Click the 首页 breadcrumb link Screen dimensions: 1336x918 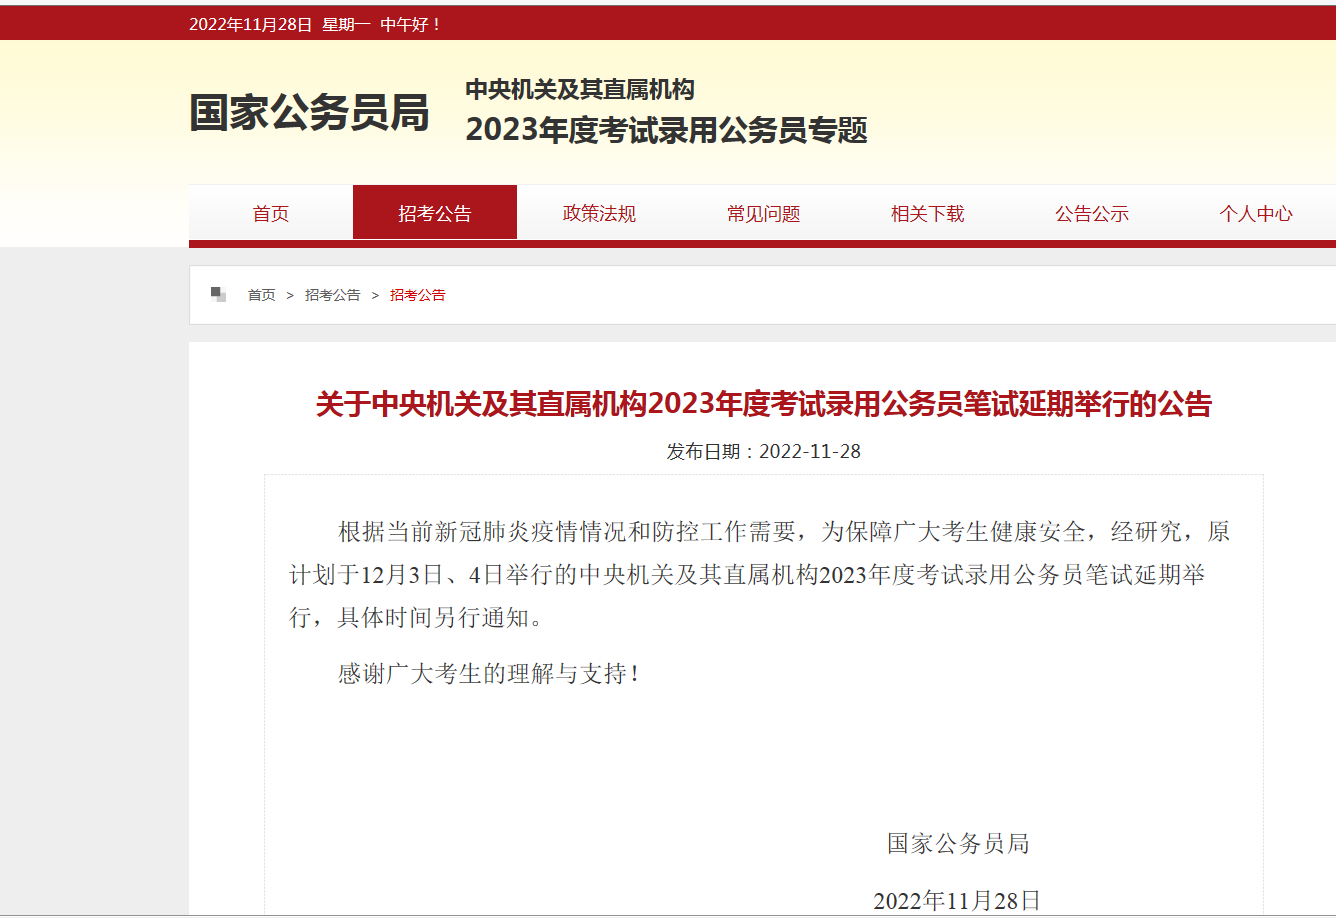tap(261, 295)
